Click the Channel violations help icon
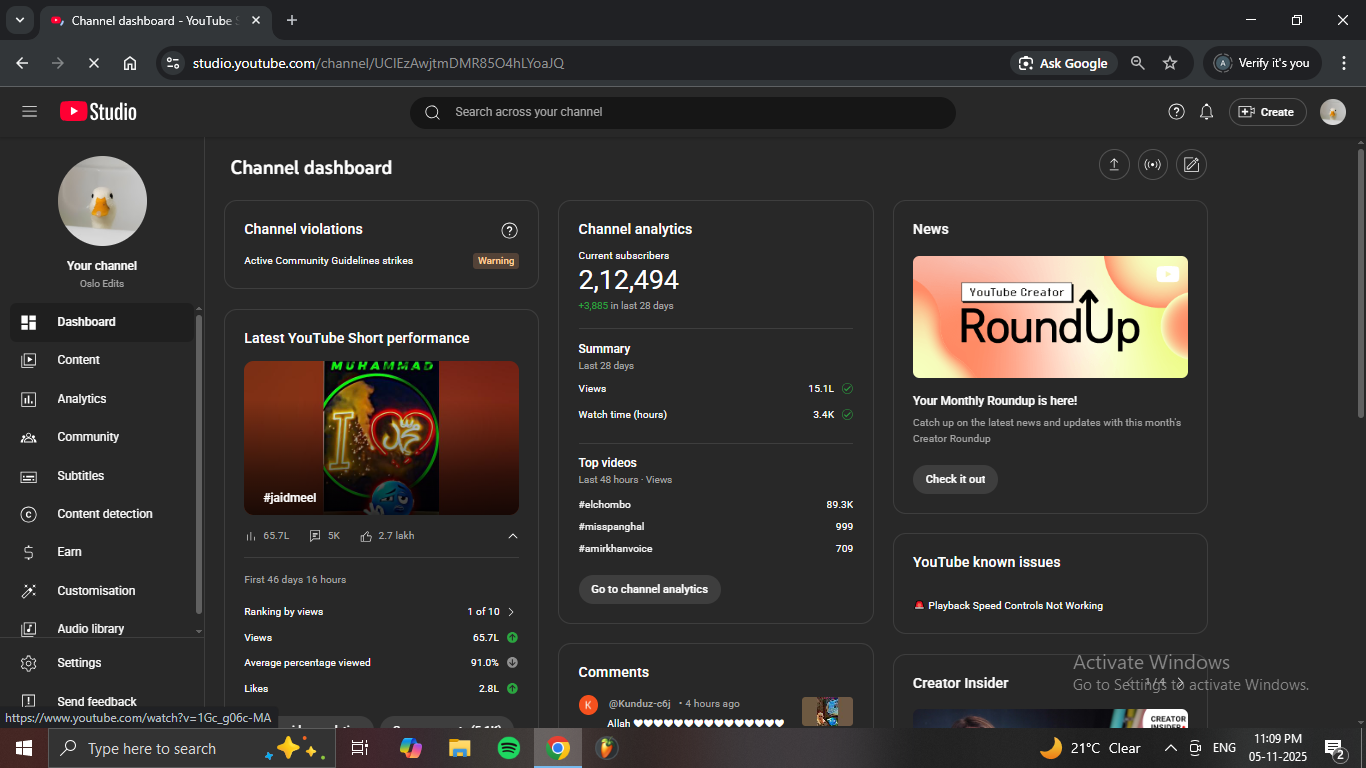The width and height of the screenshot is (1366, 768). (509, 230)
